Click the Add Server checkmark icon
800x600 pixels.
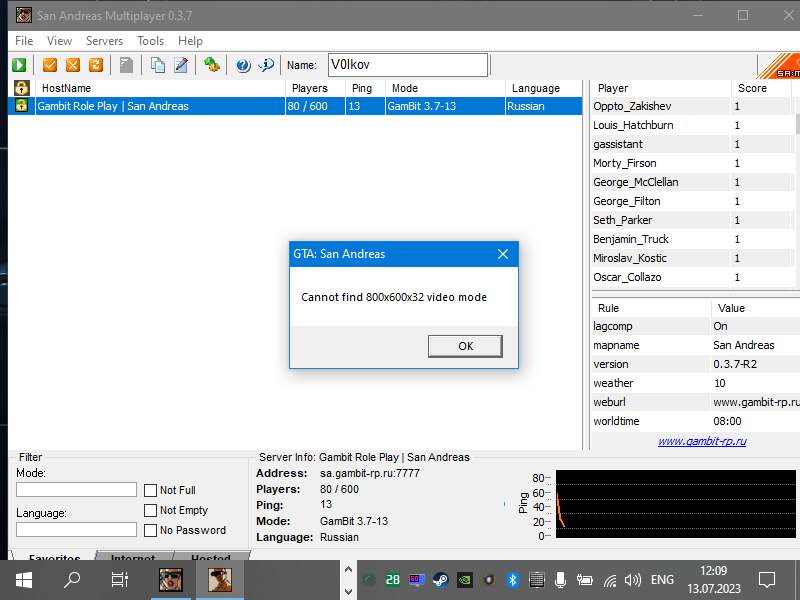pyautogui.click(x=50, y=65)
